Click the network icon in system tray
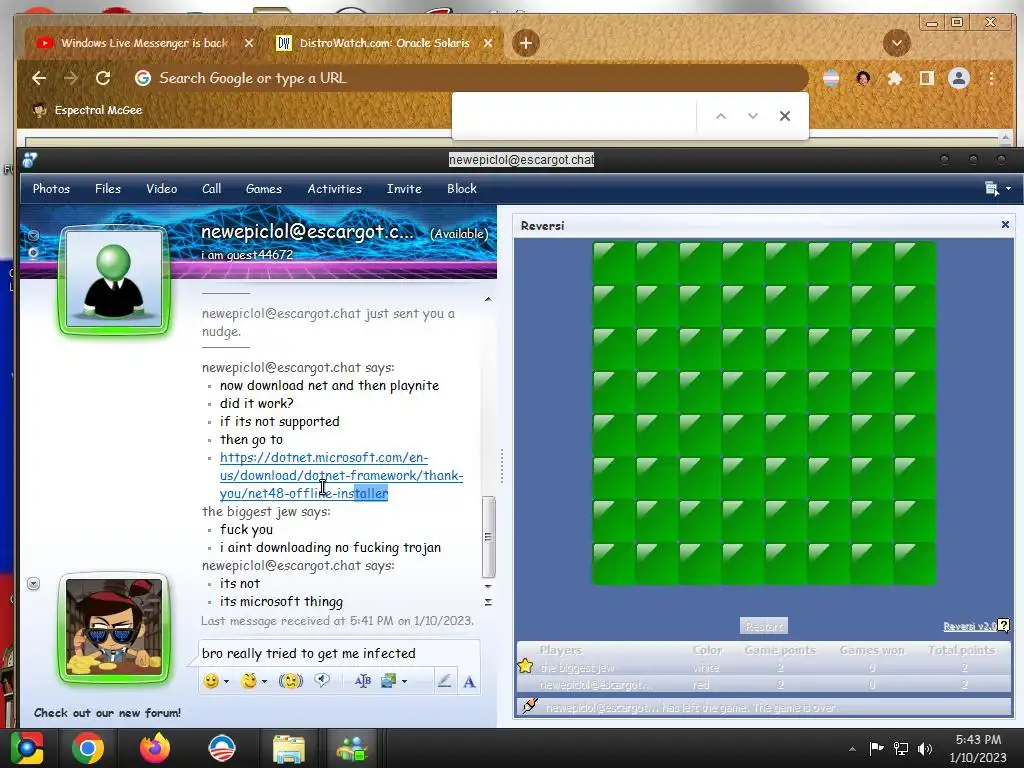 [x=901, y=749]
